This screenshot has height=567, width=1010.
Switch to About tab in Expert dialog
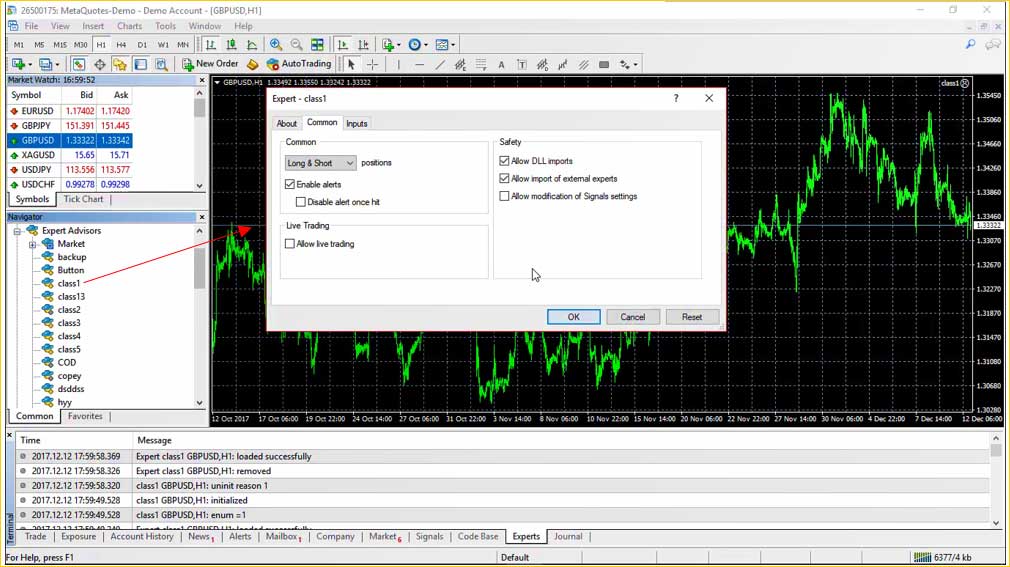click(x=287, y=123)
